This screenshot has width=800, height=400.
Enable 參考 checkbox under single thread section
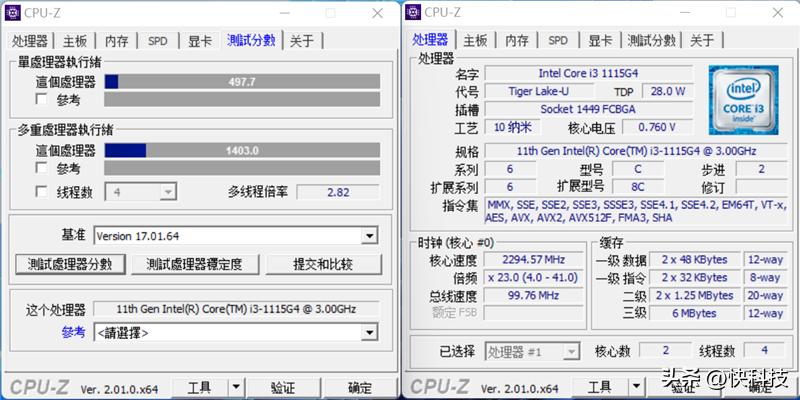42,99
